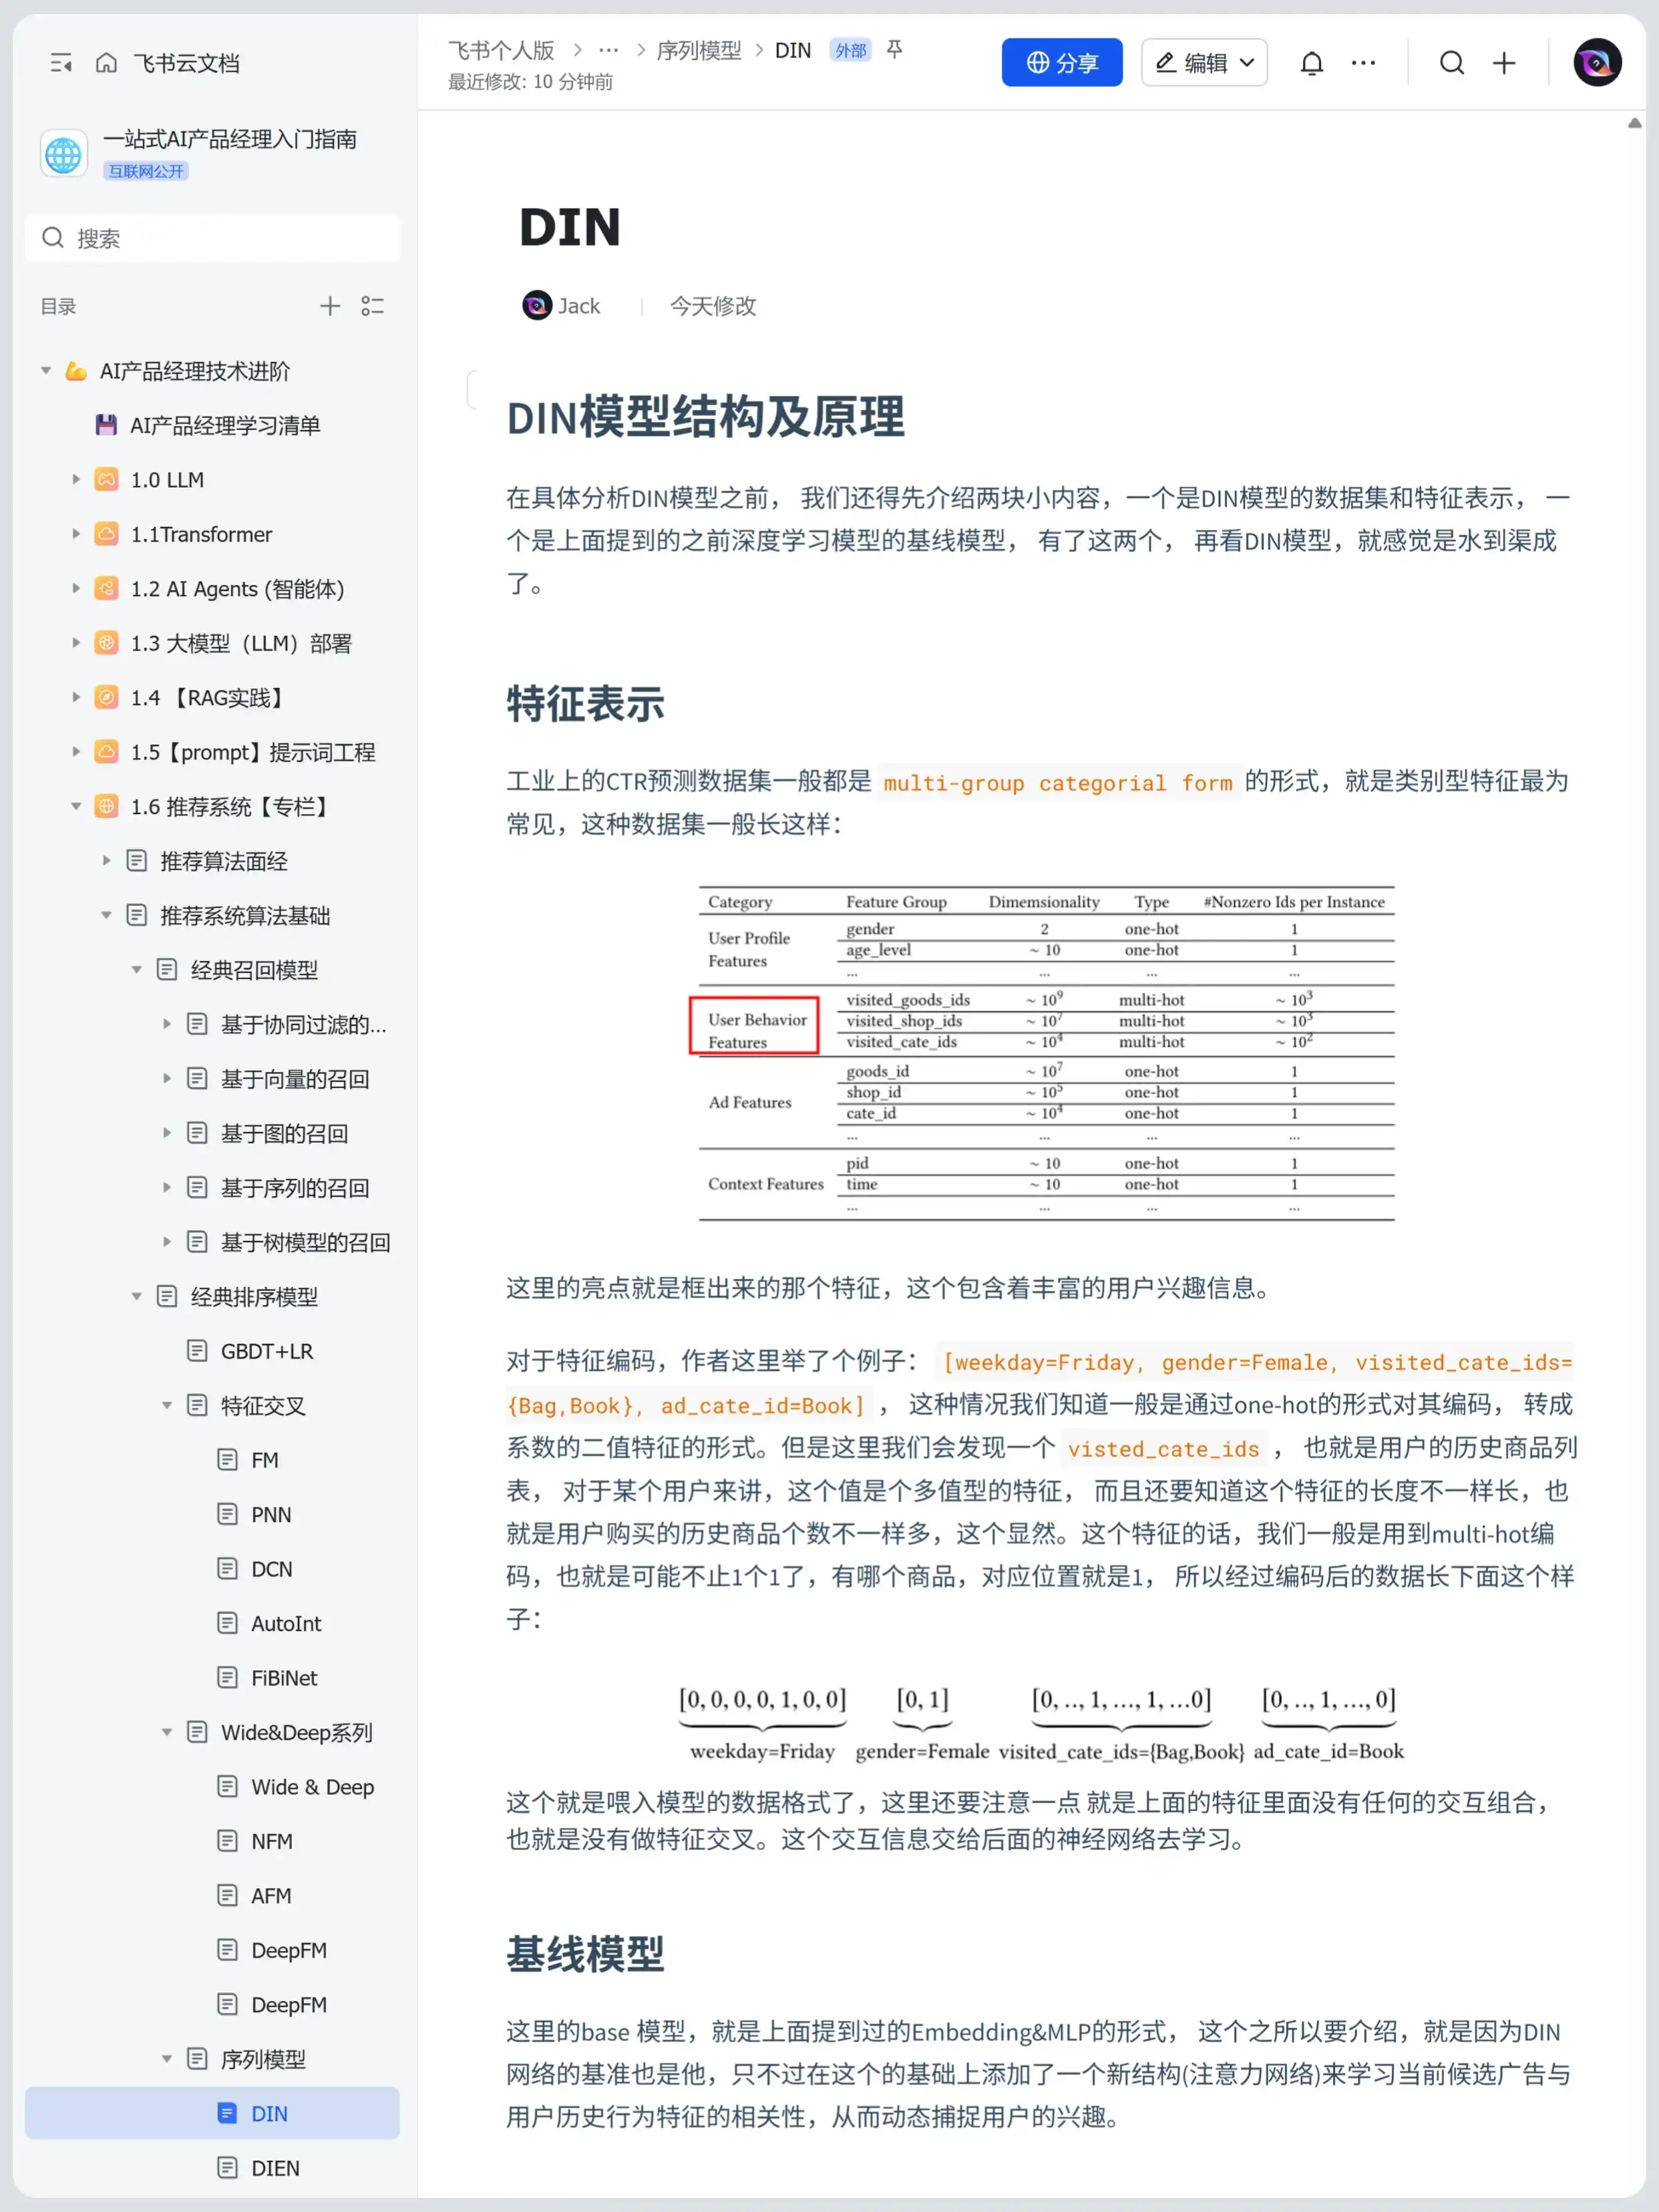Image resolution: width=1659 pixels, height=2212 pixels.
Task: Click the scroll-up arrow on the right scrollbar
Action: (x=1636, y=122)
